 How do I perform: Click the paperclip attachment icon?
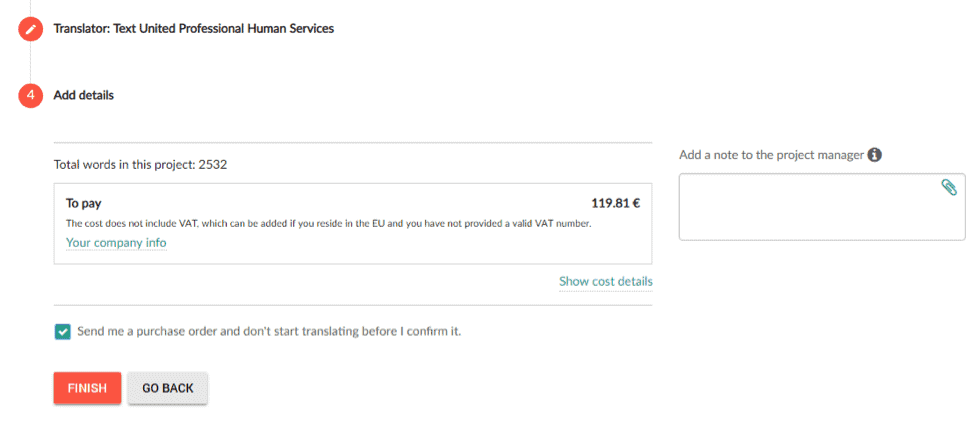click(949, 187)
